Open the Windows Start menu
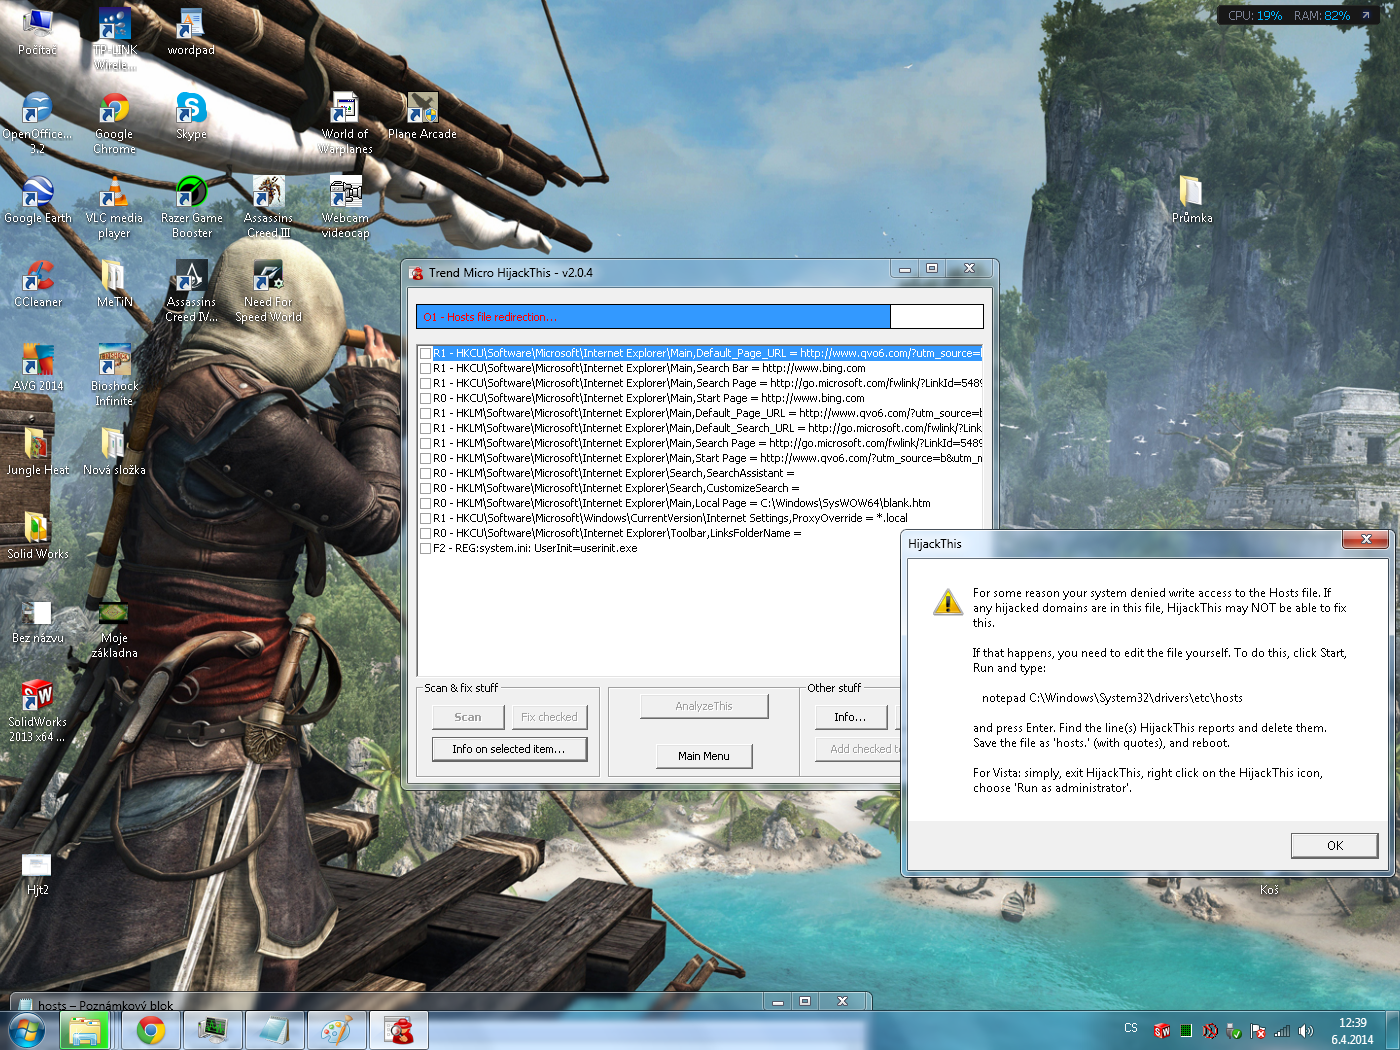 pyautogui.click(x=26, y=1030)
